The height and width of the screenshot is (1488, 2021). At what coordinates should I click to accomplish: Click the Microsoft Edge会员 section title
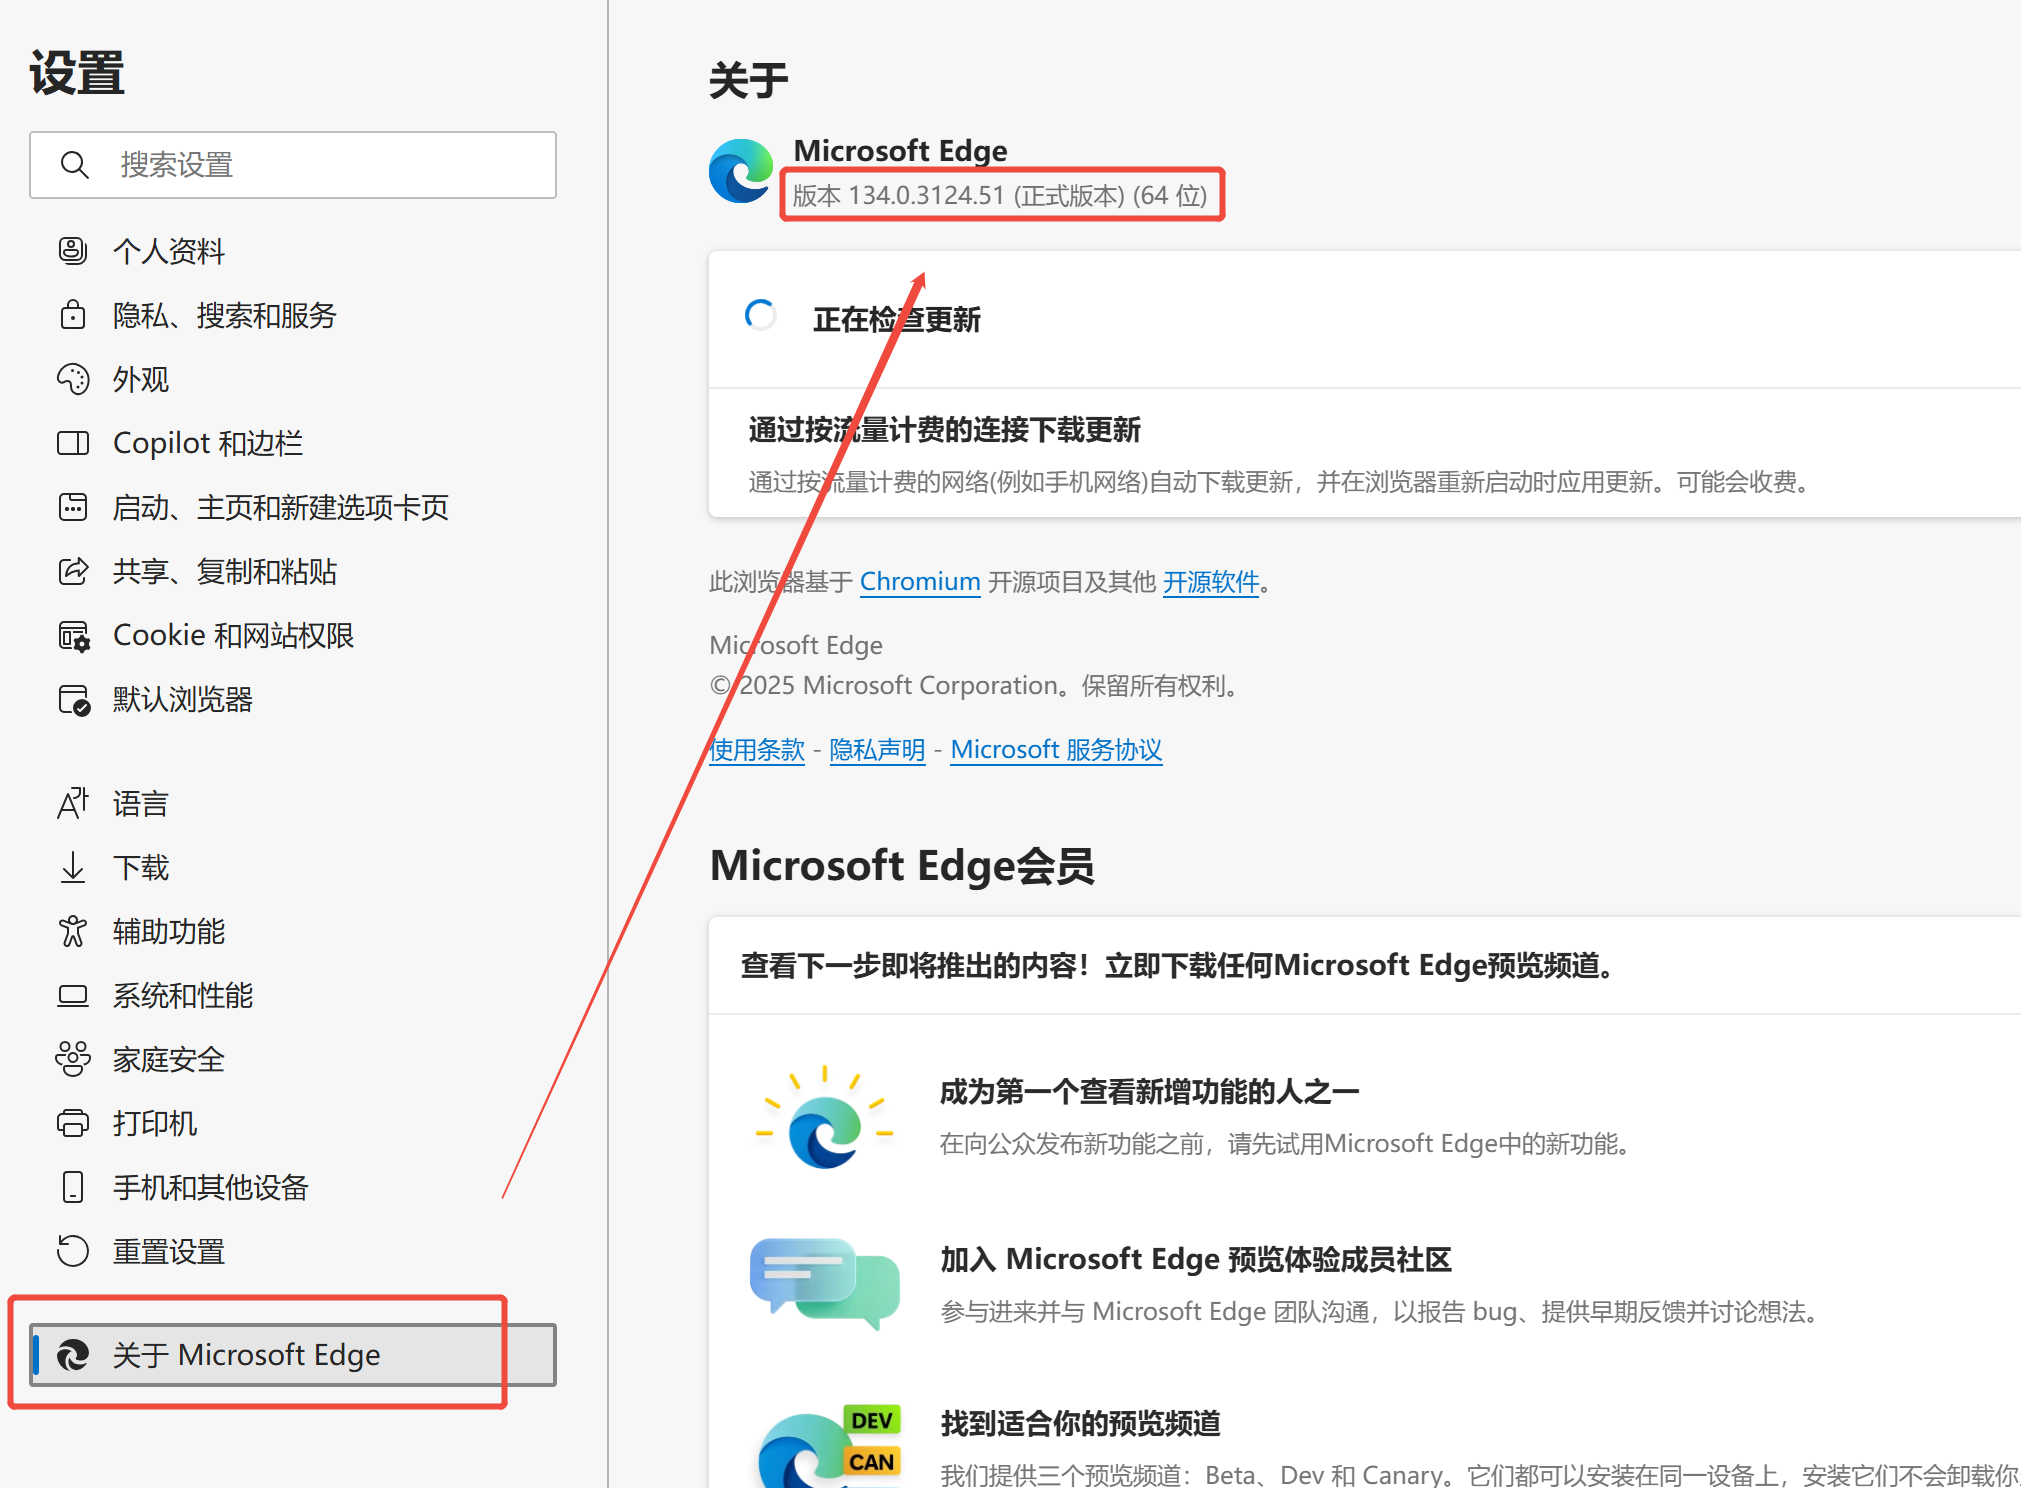902,865
